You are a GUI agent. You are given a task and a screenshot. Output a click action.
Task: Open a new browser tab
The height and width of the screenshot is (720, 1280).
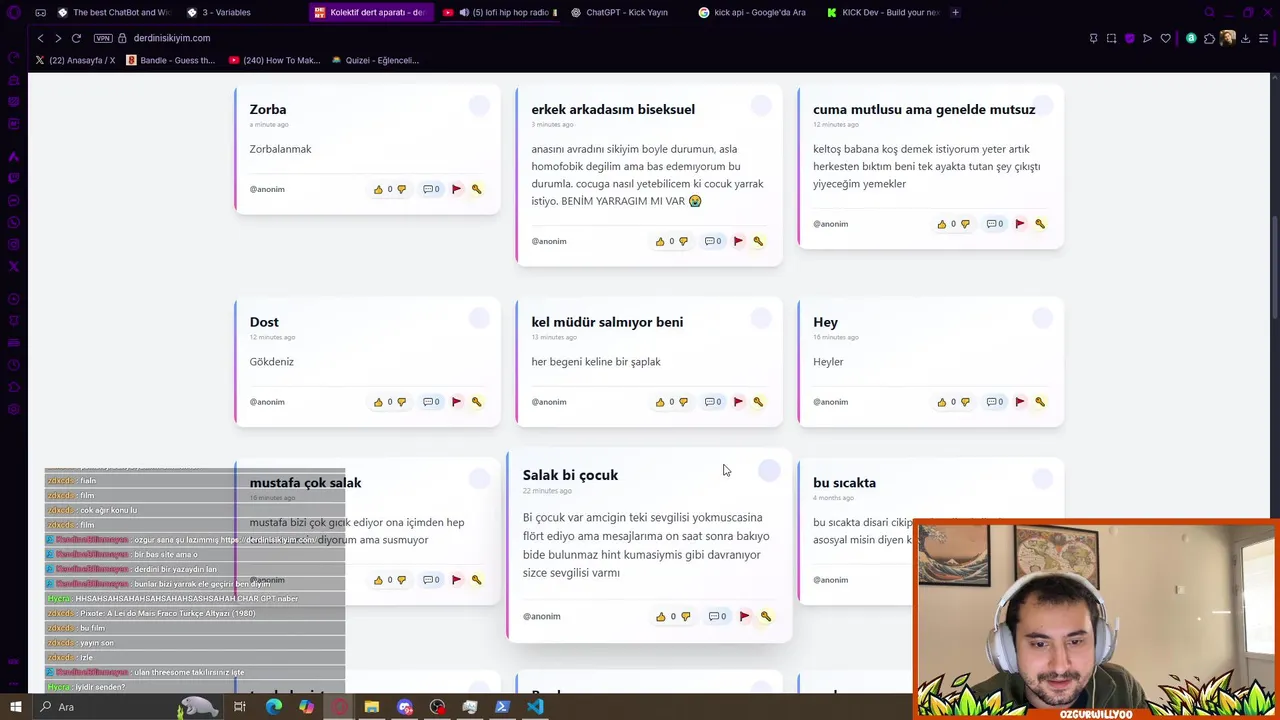pos(955,12)
